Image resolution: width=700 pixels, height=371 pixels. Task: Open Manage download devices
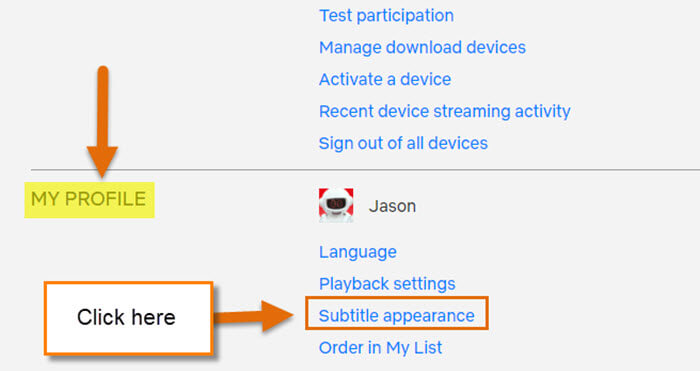click(x=422, y=47)
